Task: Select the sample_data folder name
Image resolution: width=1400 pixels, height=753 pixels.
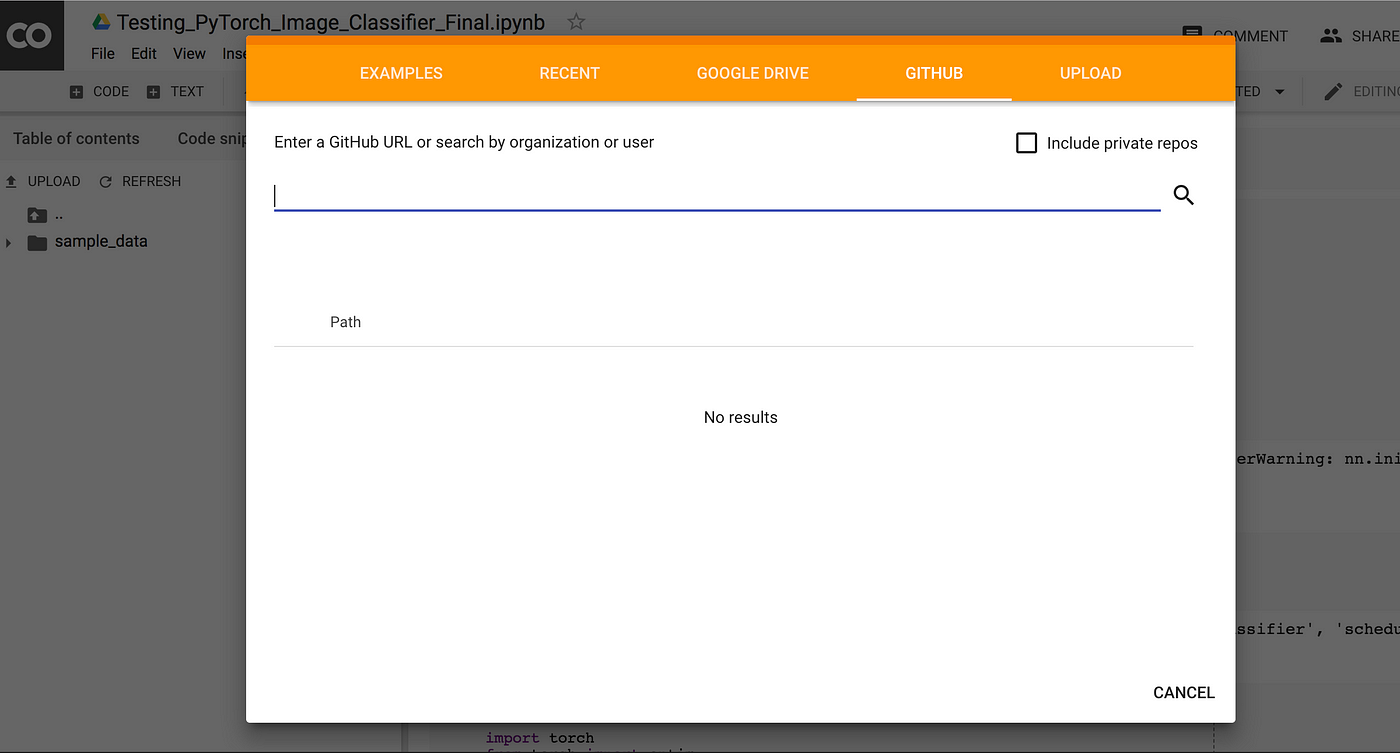Action: tap(101, 242)
